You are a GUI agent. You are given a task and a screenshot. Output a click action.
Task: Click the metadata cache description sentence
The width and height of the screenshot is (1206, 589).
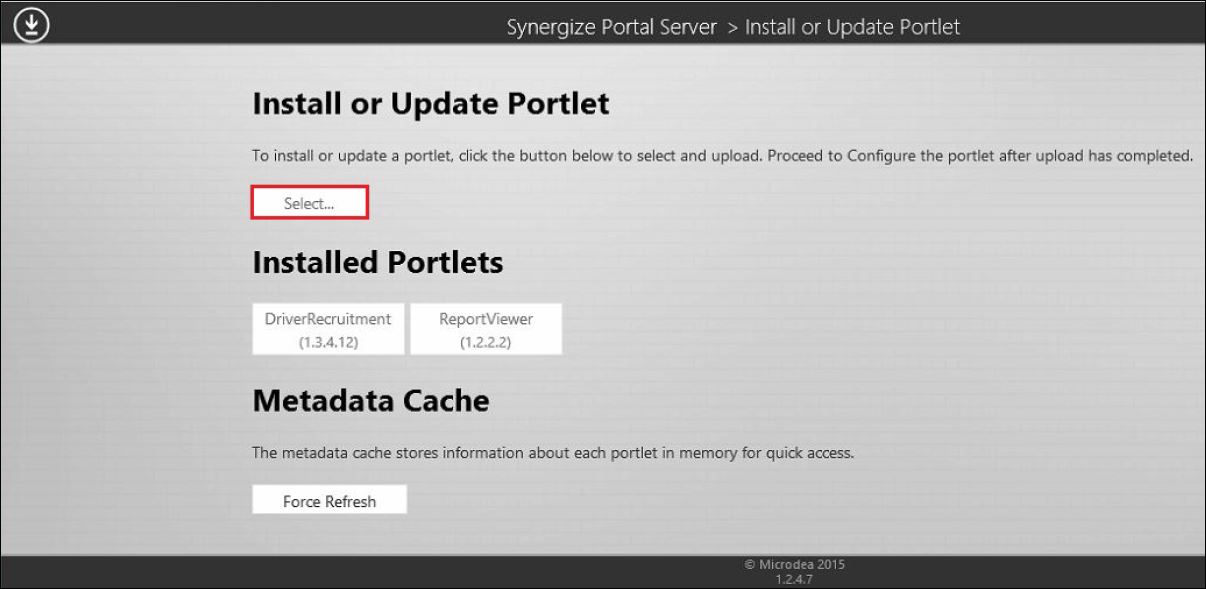click(x=553, y=453)
